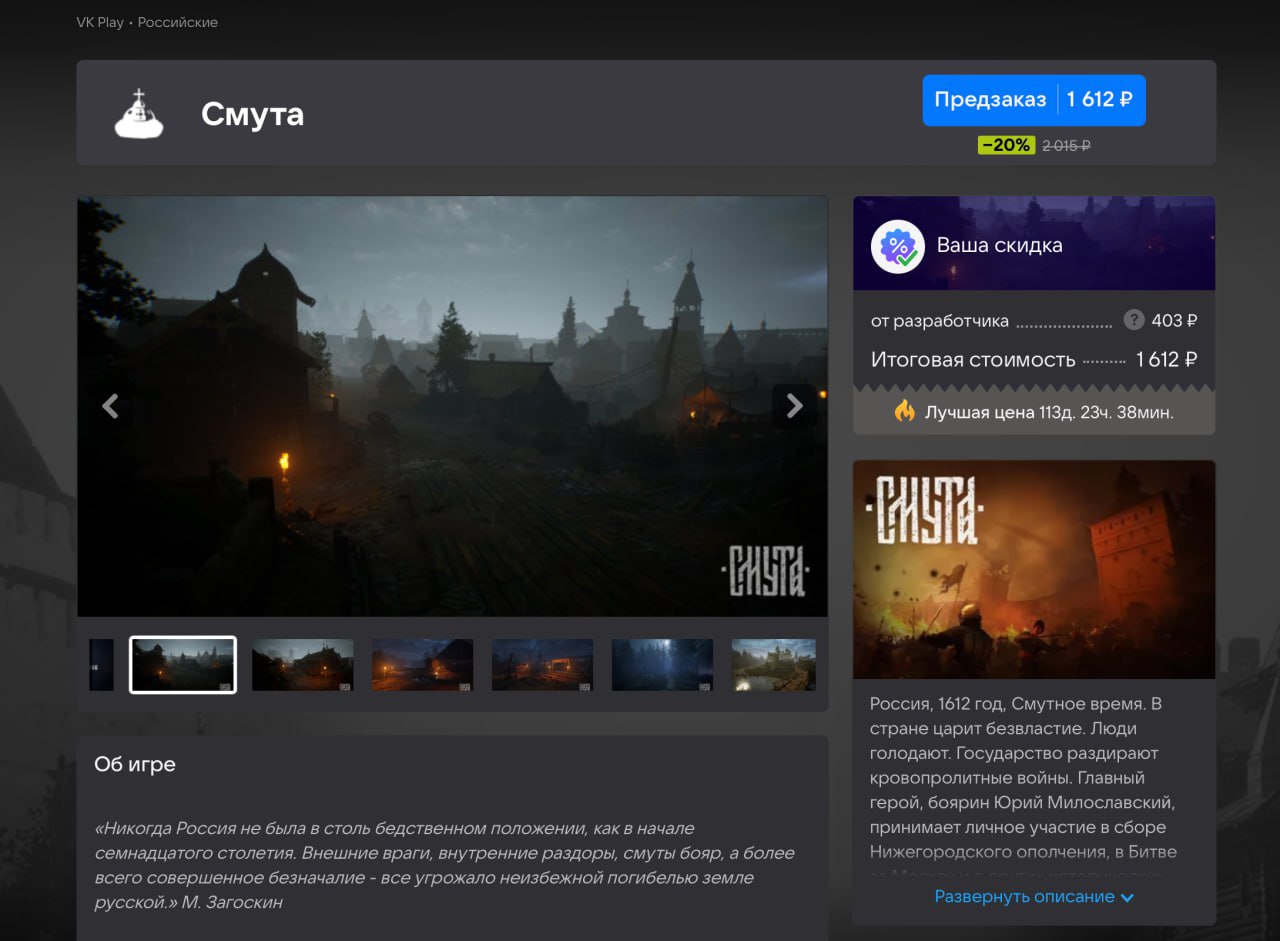Select the fifth thumbnail with blue moonlit forest
The width and height of the screenshot is (1280, 941).
(663, 665)
